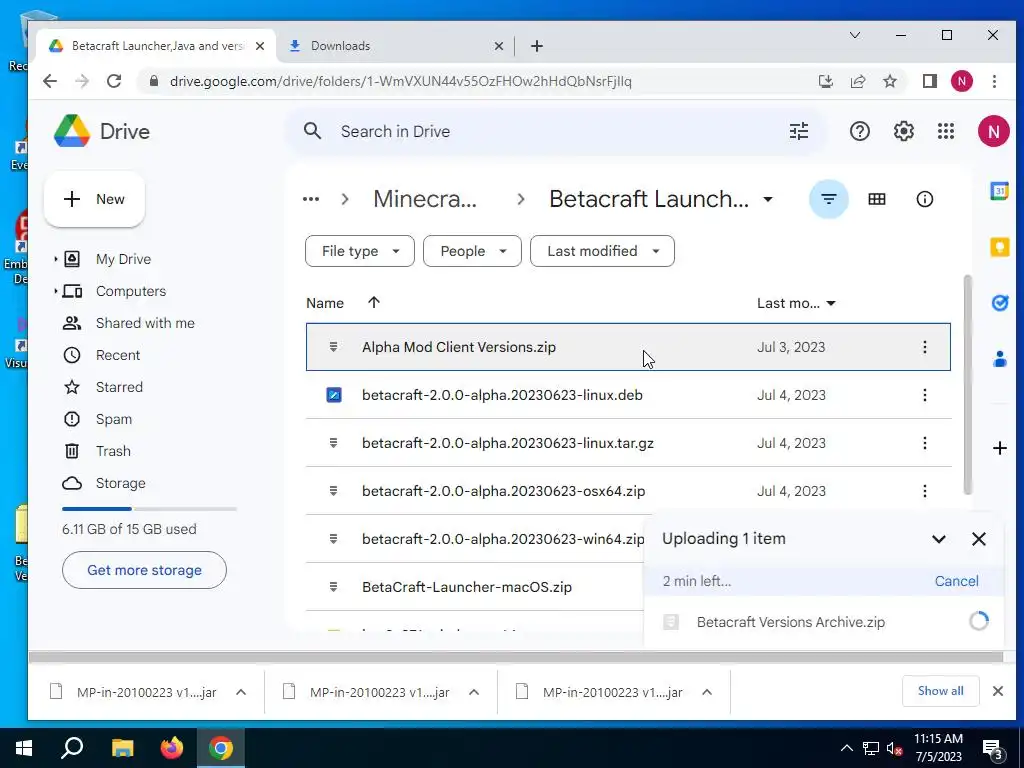Install app icon in address bar

(x=825, y=81)
